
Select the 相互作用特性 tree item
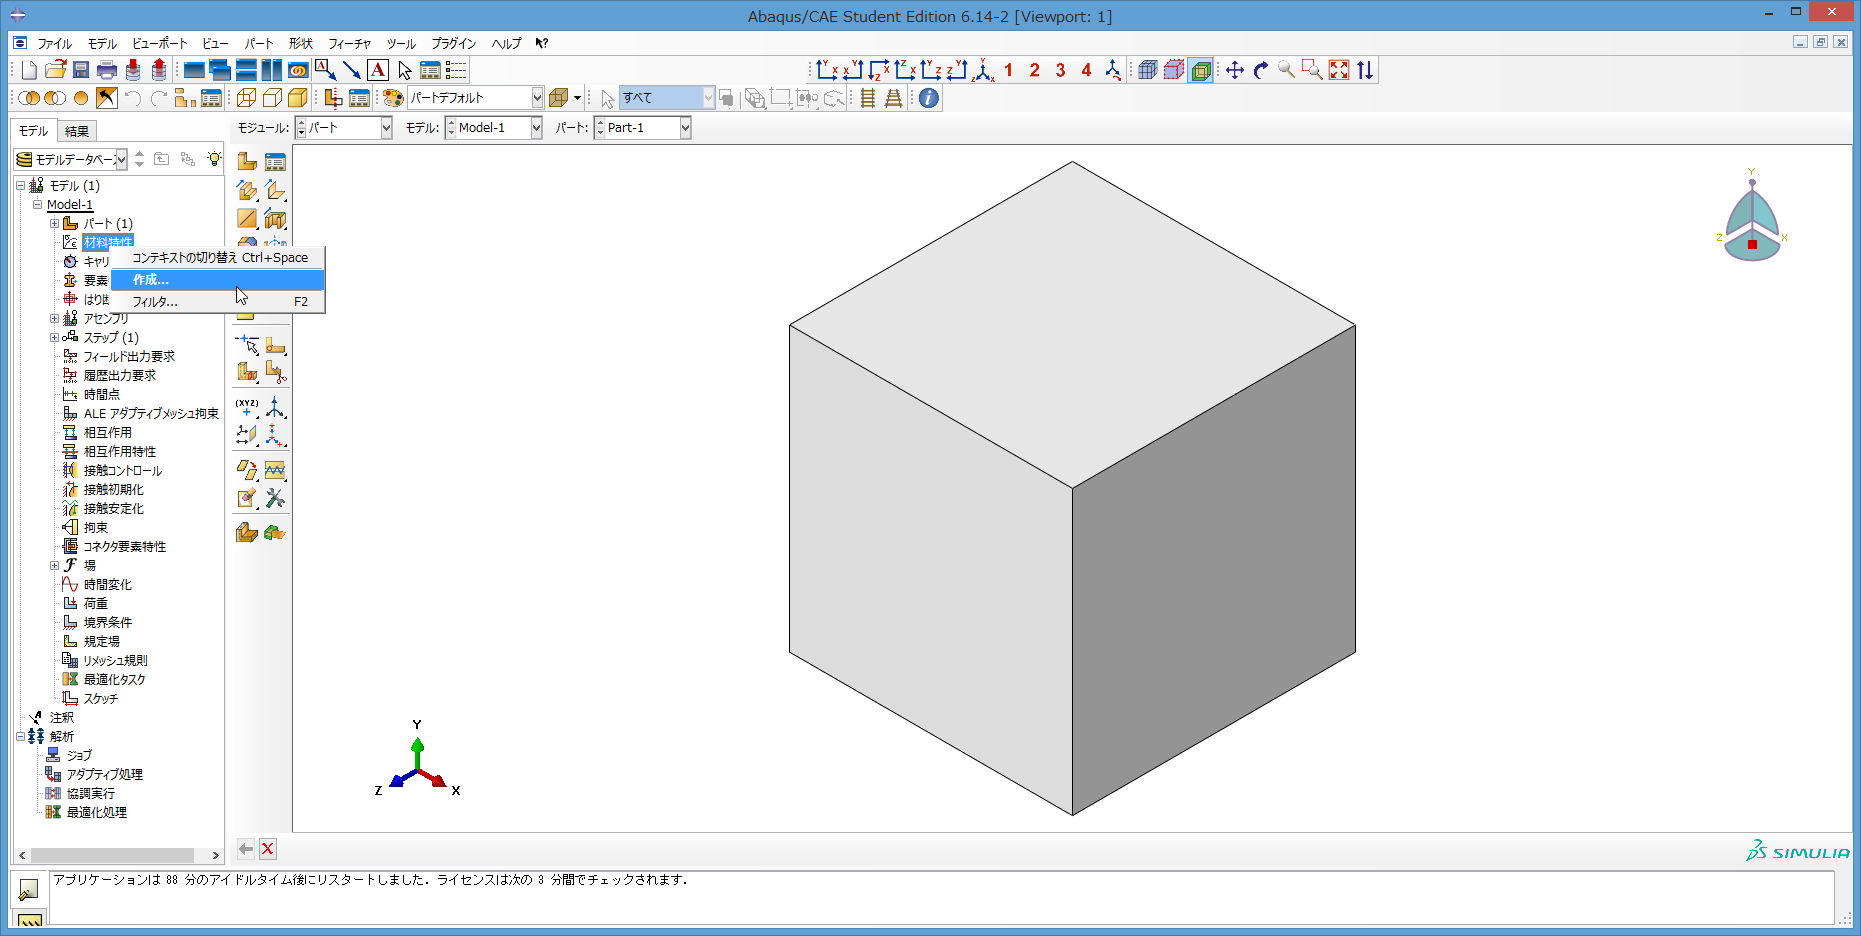(120, 452)
